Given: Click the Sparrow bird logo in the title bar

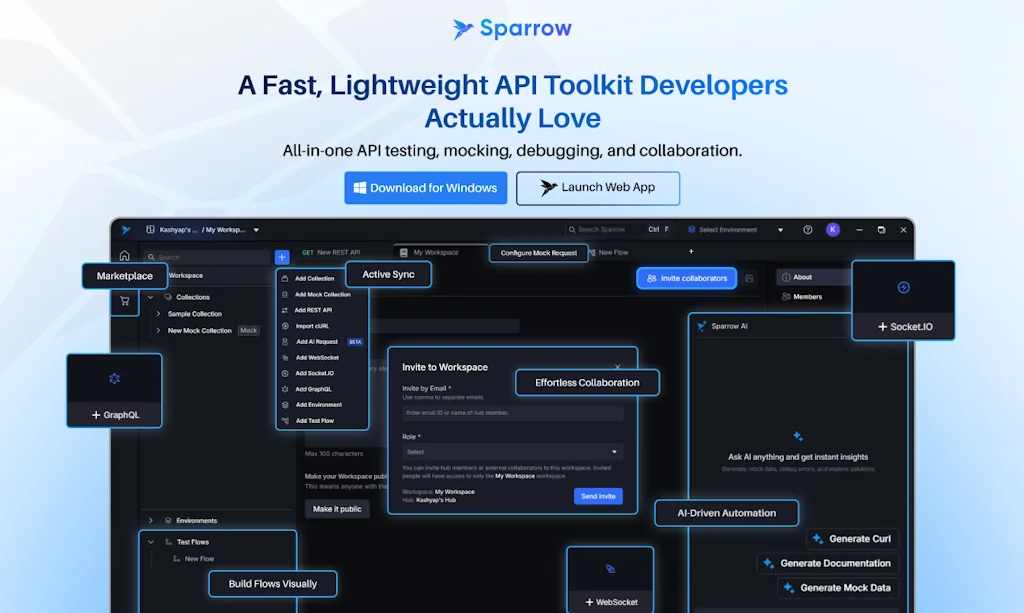Looking at the screenshot, I should tap(125, 229).
